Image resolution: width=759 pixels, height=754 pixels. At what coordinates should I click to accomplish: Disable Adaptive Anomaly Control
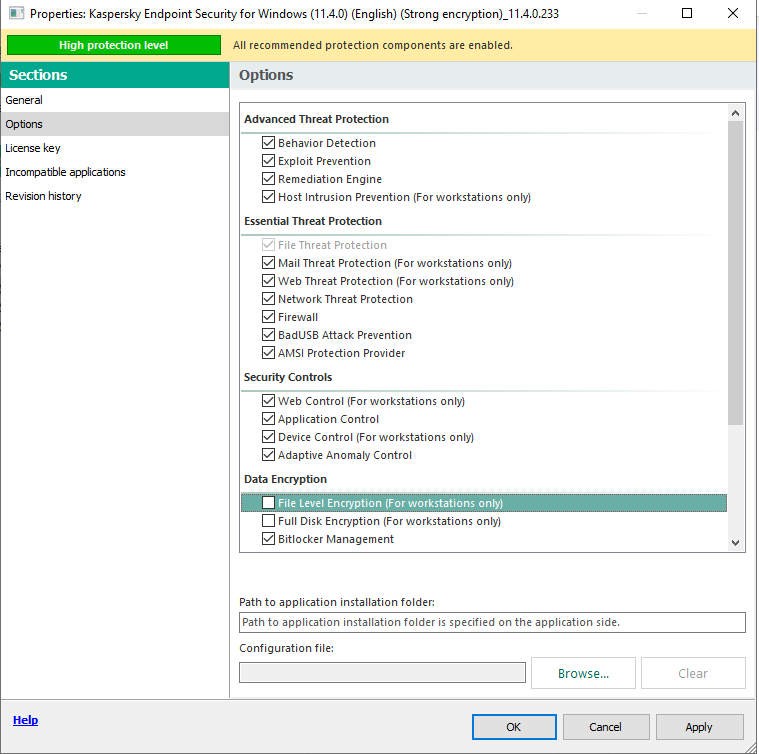pyautogui.click(x=268, y=454)
